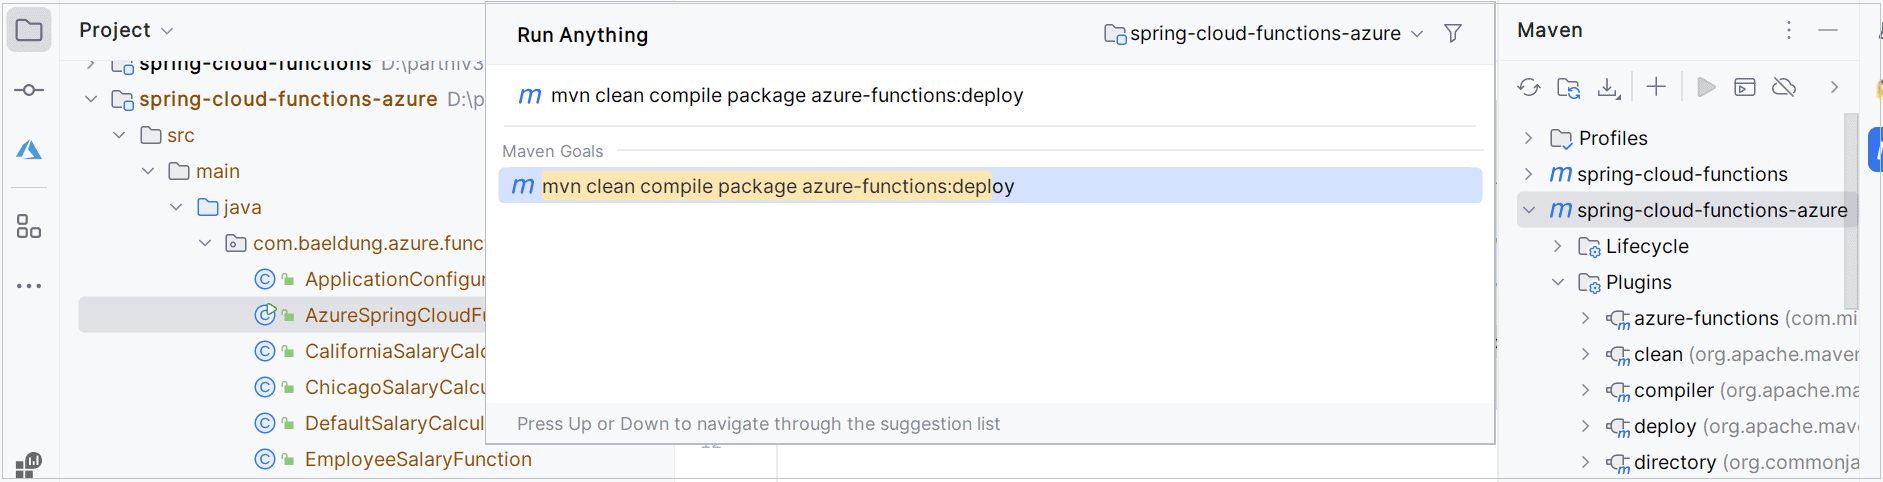Open the spring-cloud-functions-azure project dropdown

(x=1264, y=34)
